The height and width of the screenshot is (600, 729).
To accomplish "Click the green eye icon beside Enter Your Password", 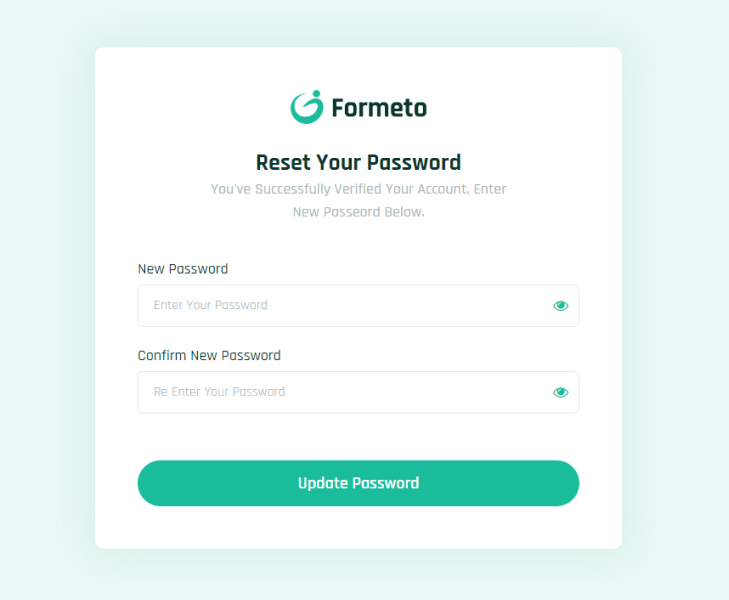I will point(560,306).
